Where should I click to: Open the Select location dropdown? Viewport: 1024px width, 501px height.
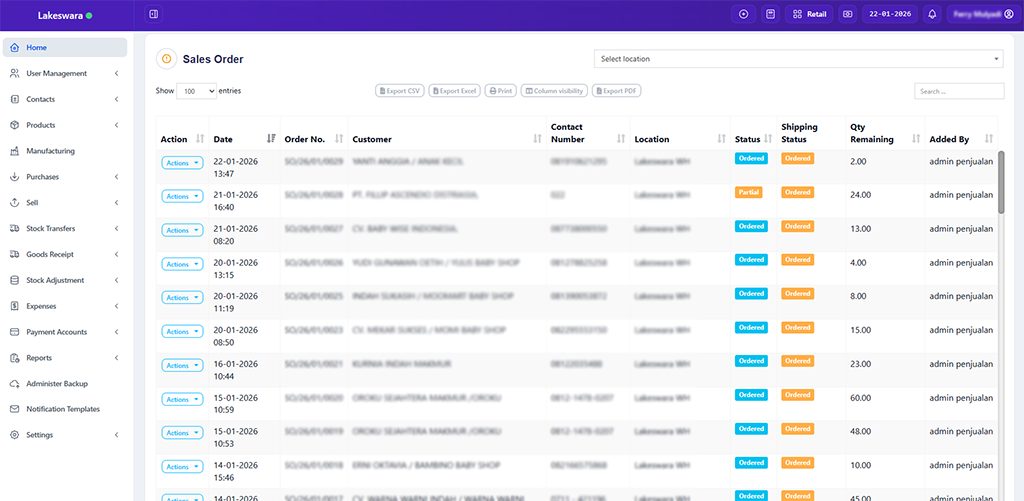coord(798,59)
